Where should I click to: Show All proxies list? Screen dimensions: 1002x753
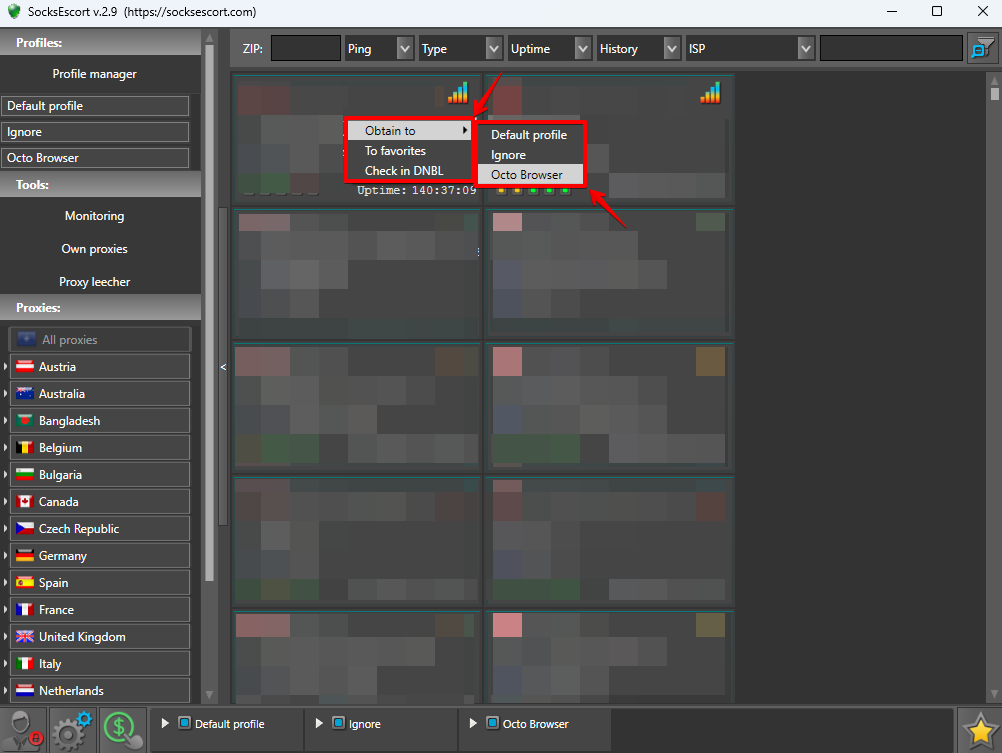100,339
